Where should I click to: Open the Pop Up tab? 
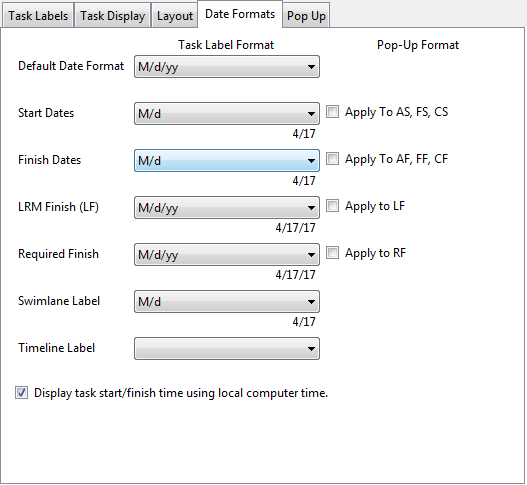pyautogui.click(x=306, y=16)
